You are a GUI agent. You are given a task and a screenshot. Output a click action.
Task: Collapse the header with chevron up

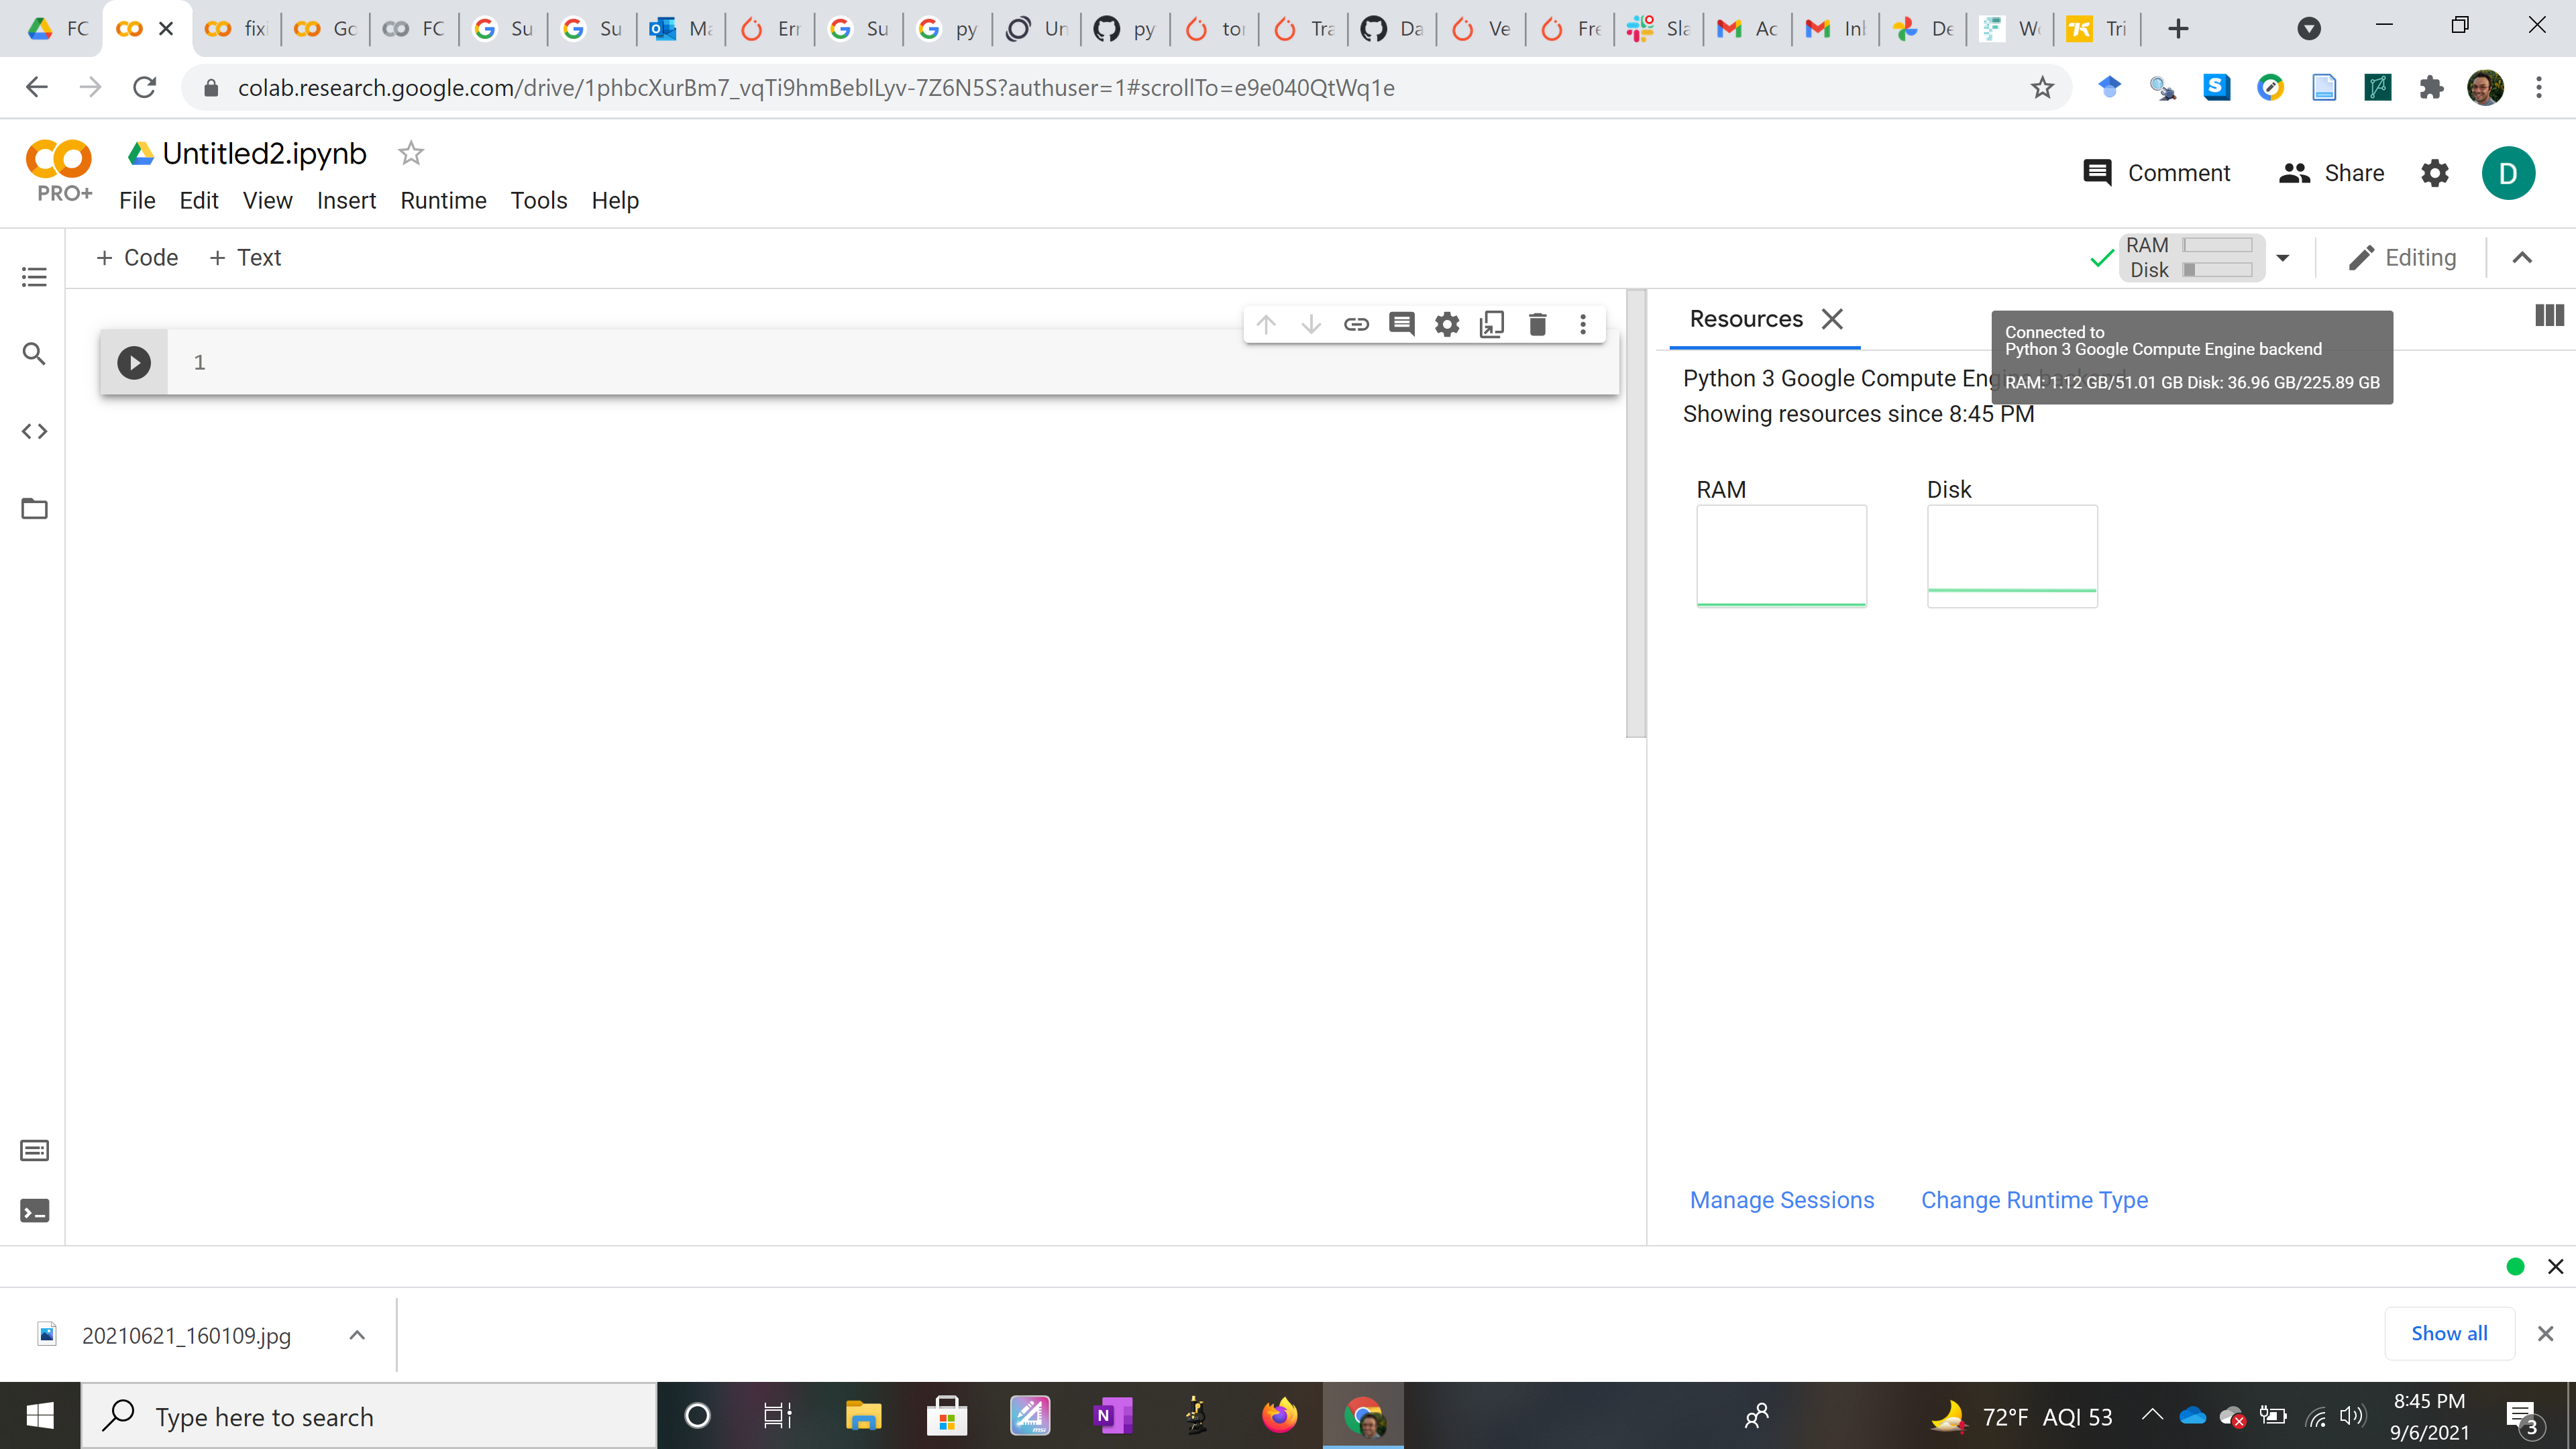click(2522, 258)
